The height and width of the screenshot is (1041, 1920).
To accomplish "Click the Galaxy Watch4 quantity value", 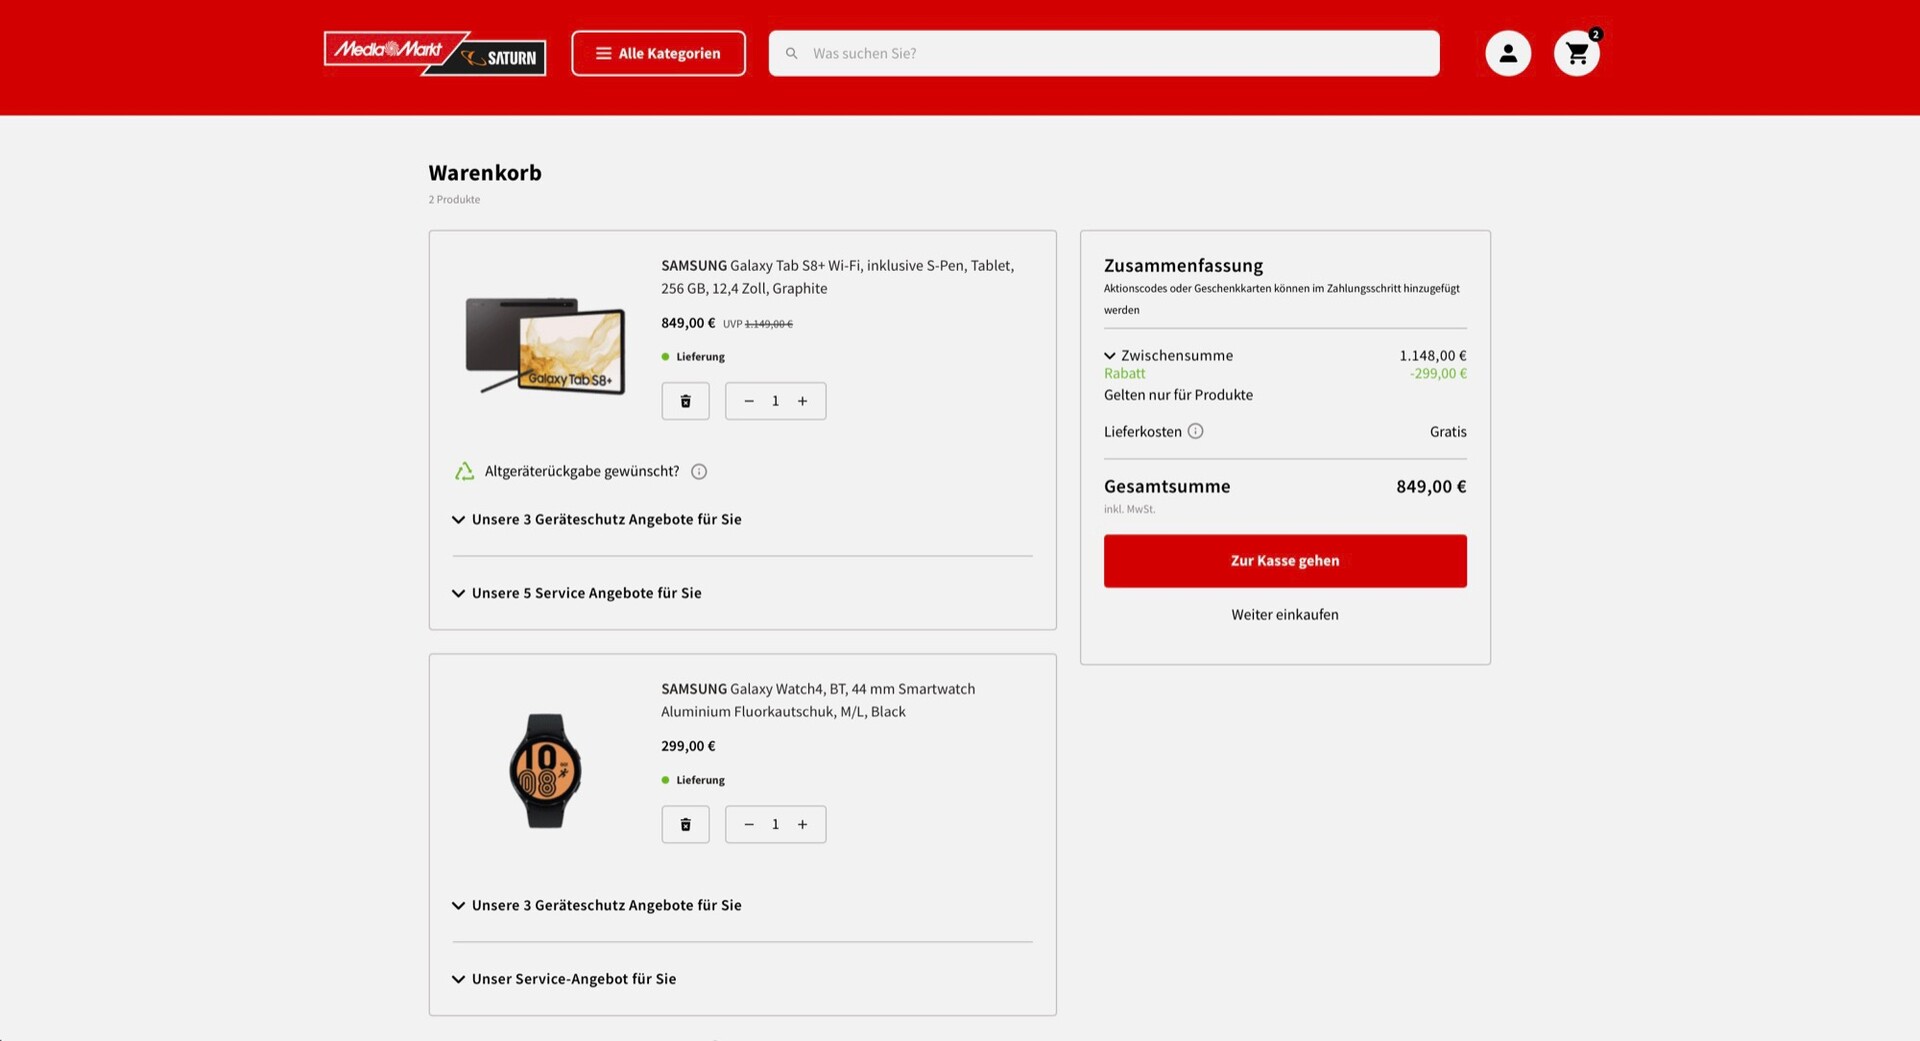I will point(775,824).
